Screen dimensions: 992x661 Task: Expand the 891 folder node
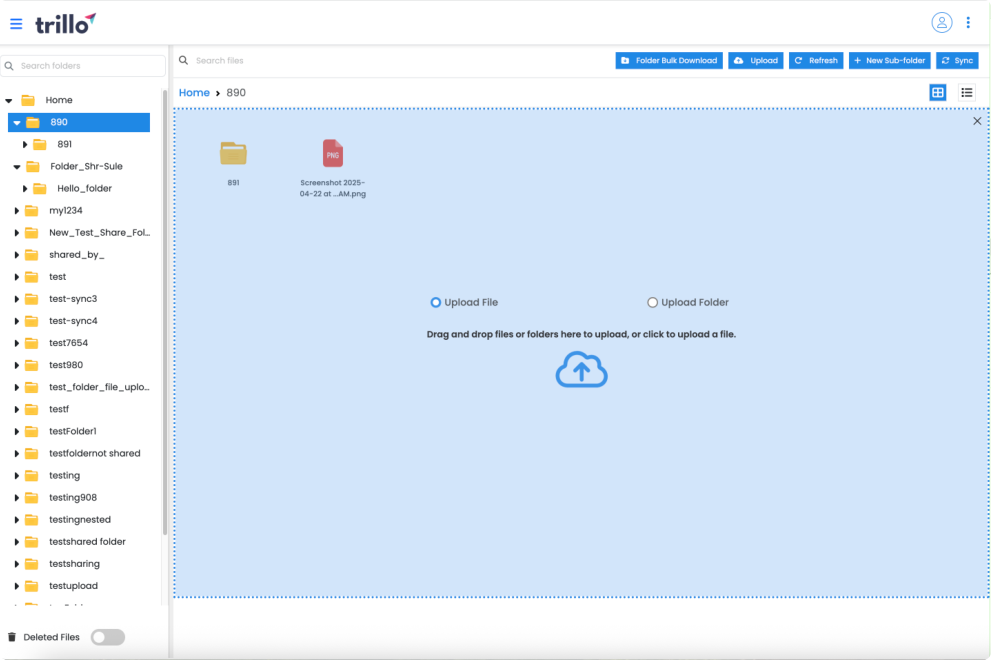[x=25, y=145]
